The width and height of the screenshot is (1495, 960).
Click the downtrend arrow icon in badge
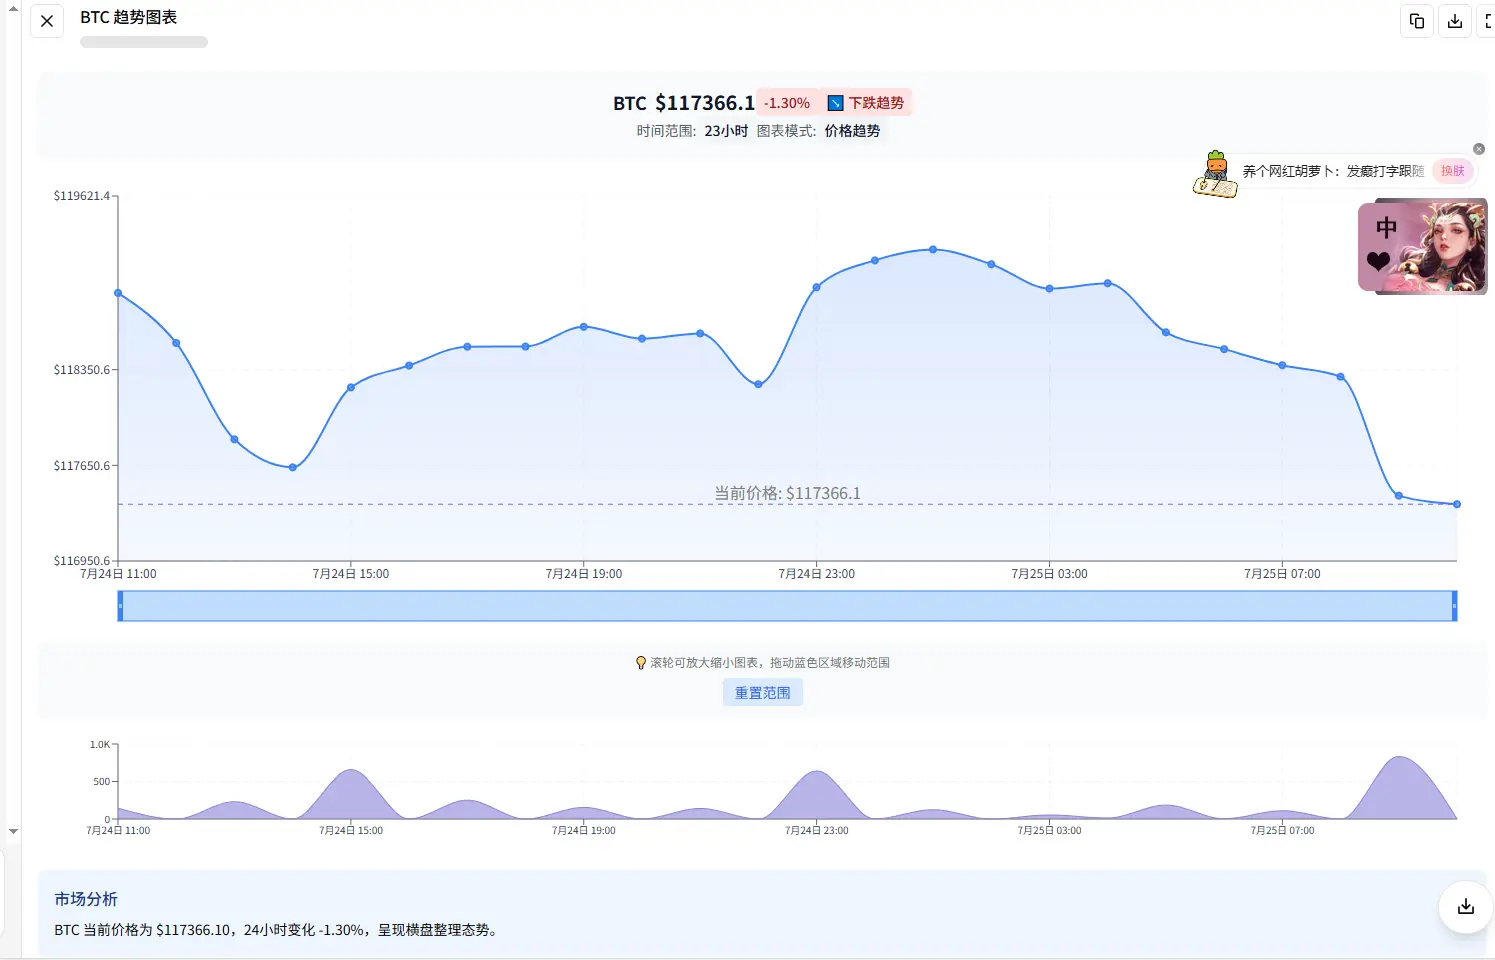(836, 103)
